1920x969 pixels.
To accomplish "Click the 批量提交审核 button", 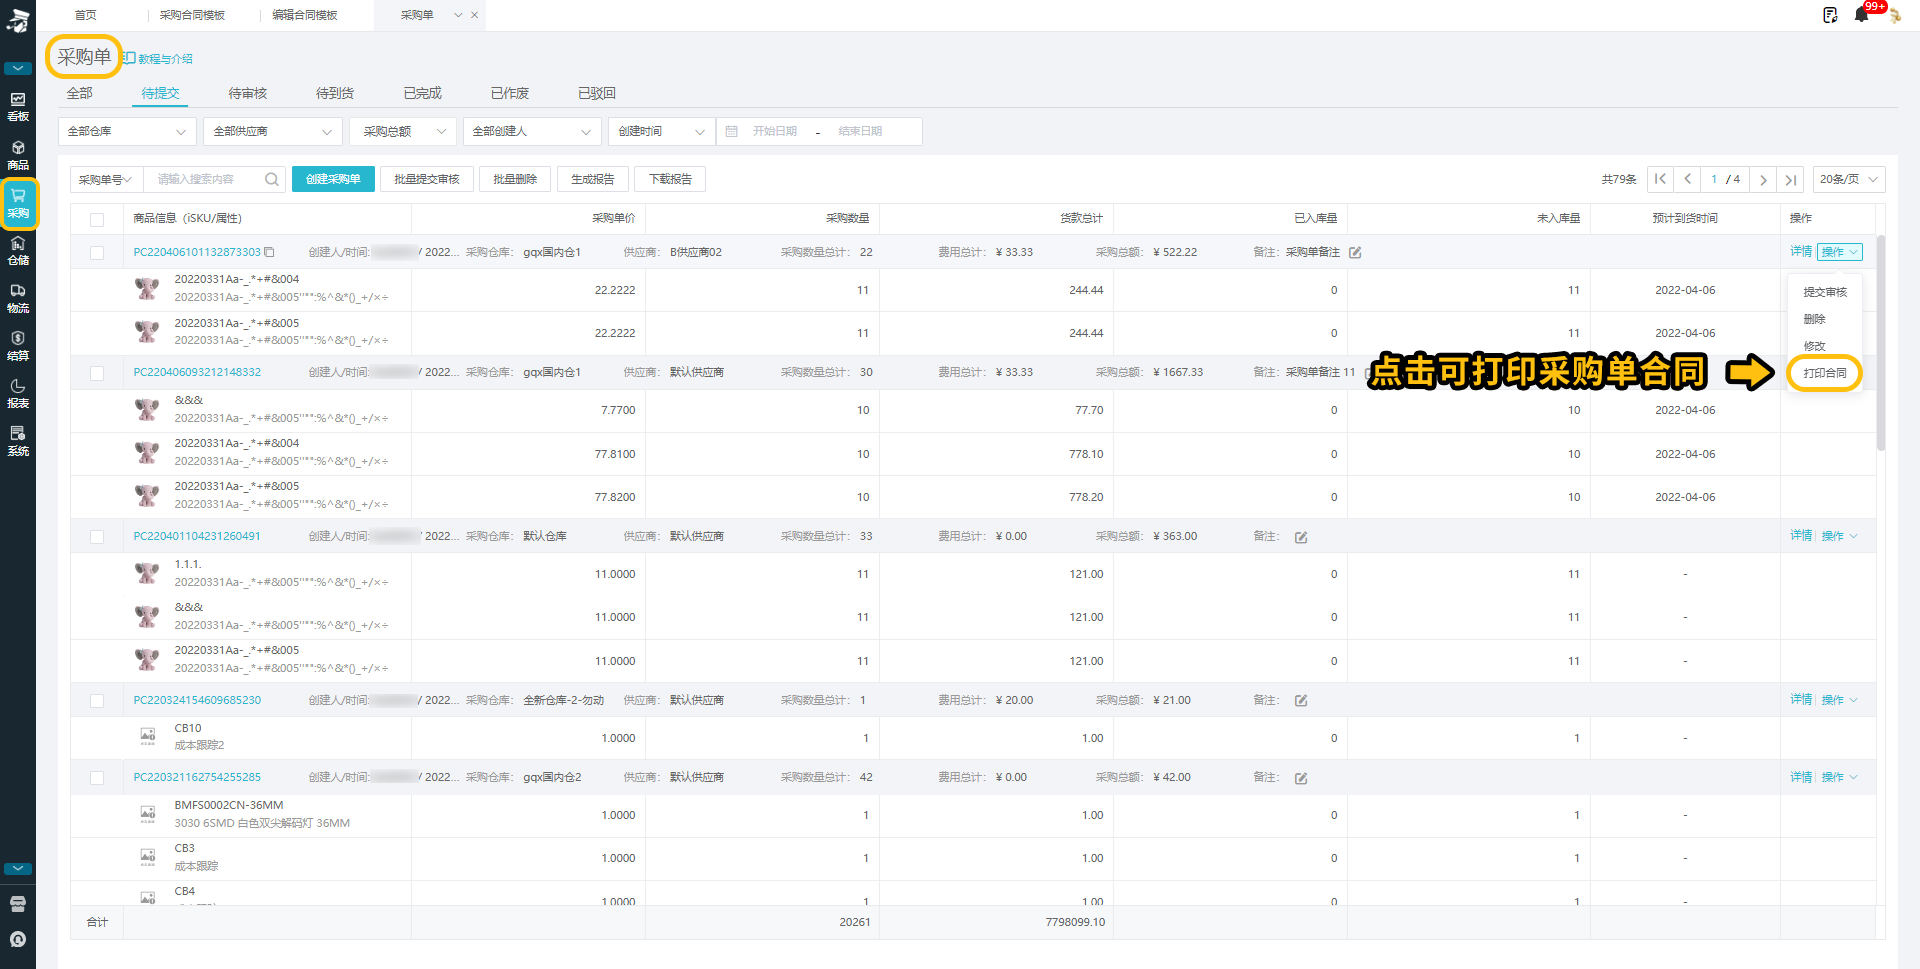I will coord(427,179).
